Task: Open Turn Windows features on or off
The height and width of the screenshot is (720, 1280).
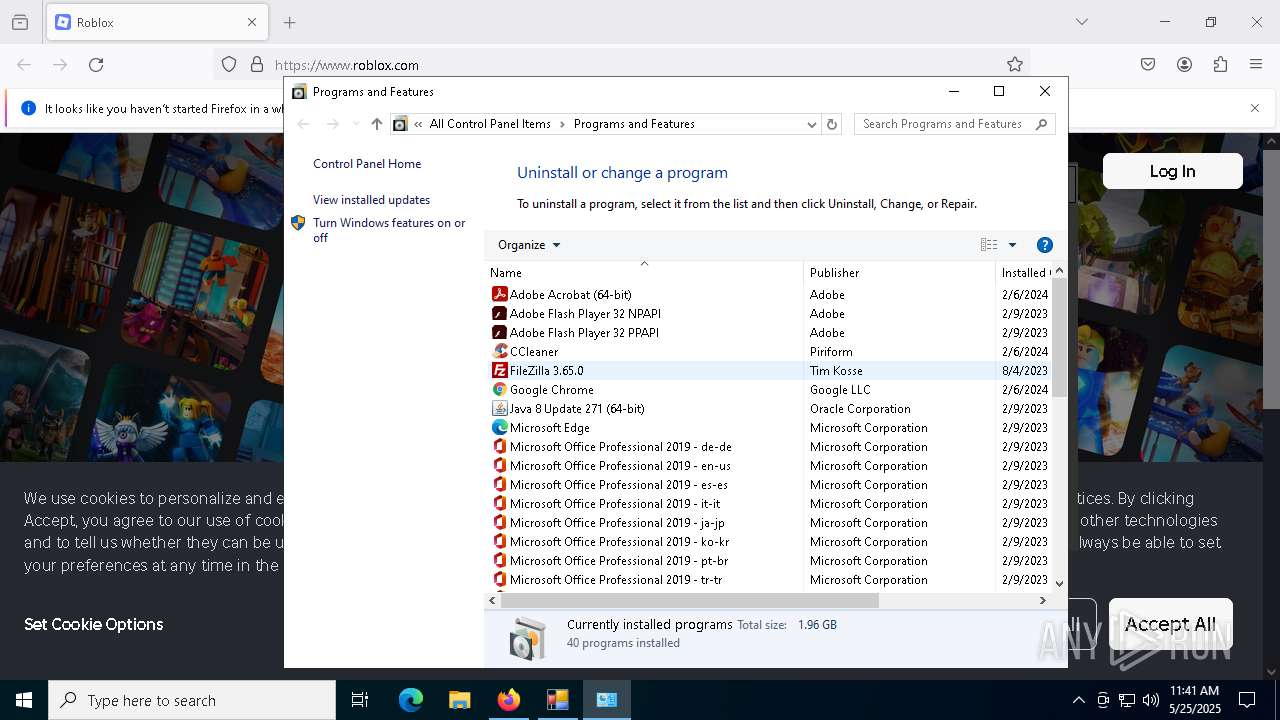Action: [389, 230]
